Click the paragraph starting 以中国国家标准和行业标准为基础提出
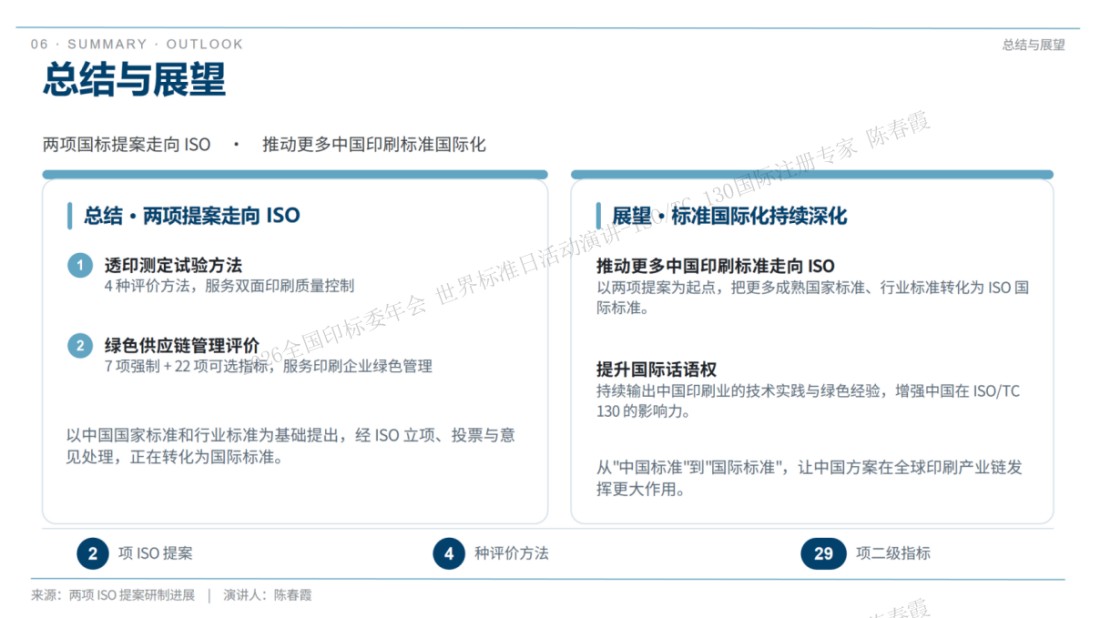The width and height of the screenshot is (1100, 618). coord(291,446)
